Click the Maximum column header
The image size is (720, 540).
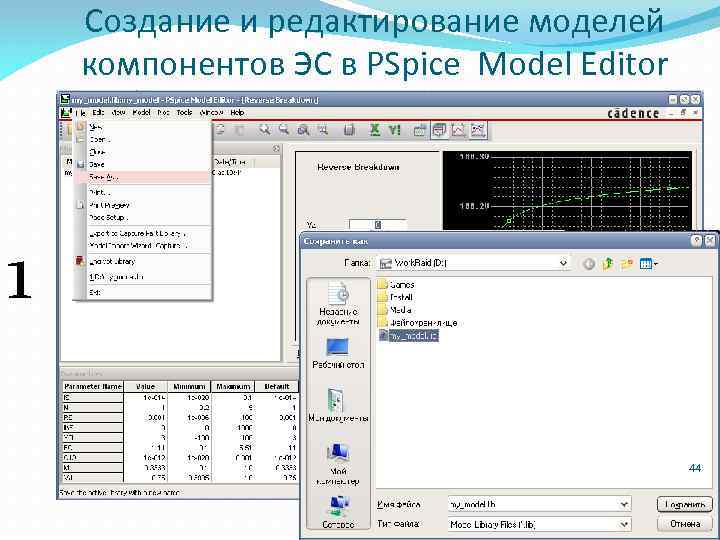tap(233, 387)
